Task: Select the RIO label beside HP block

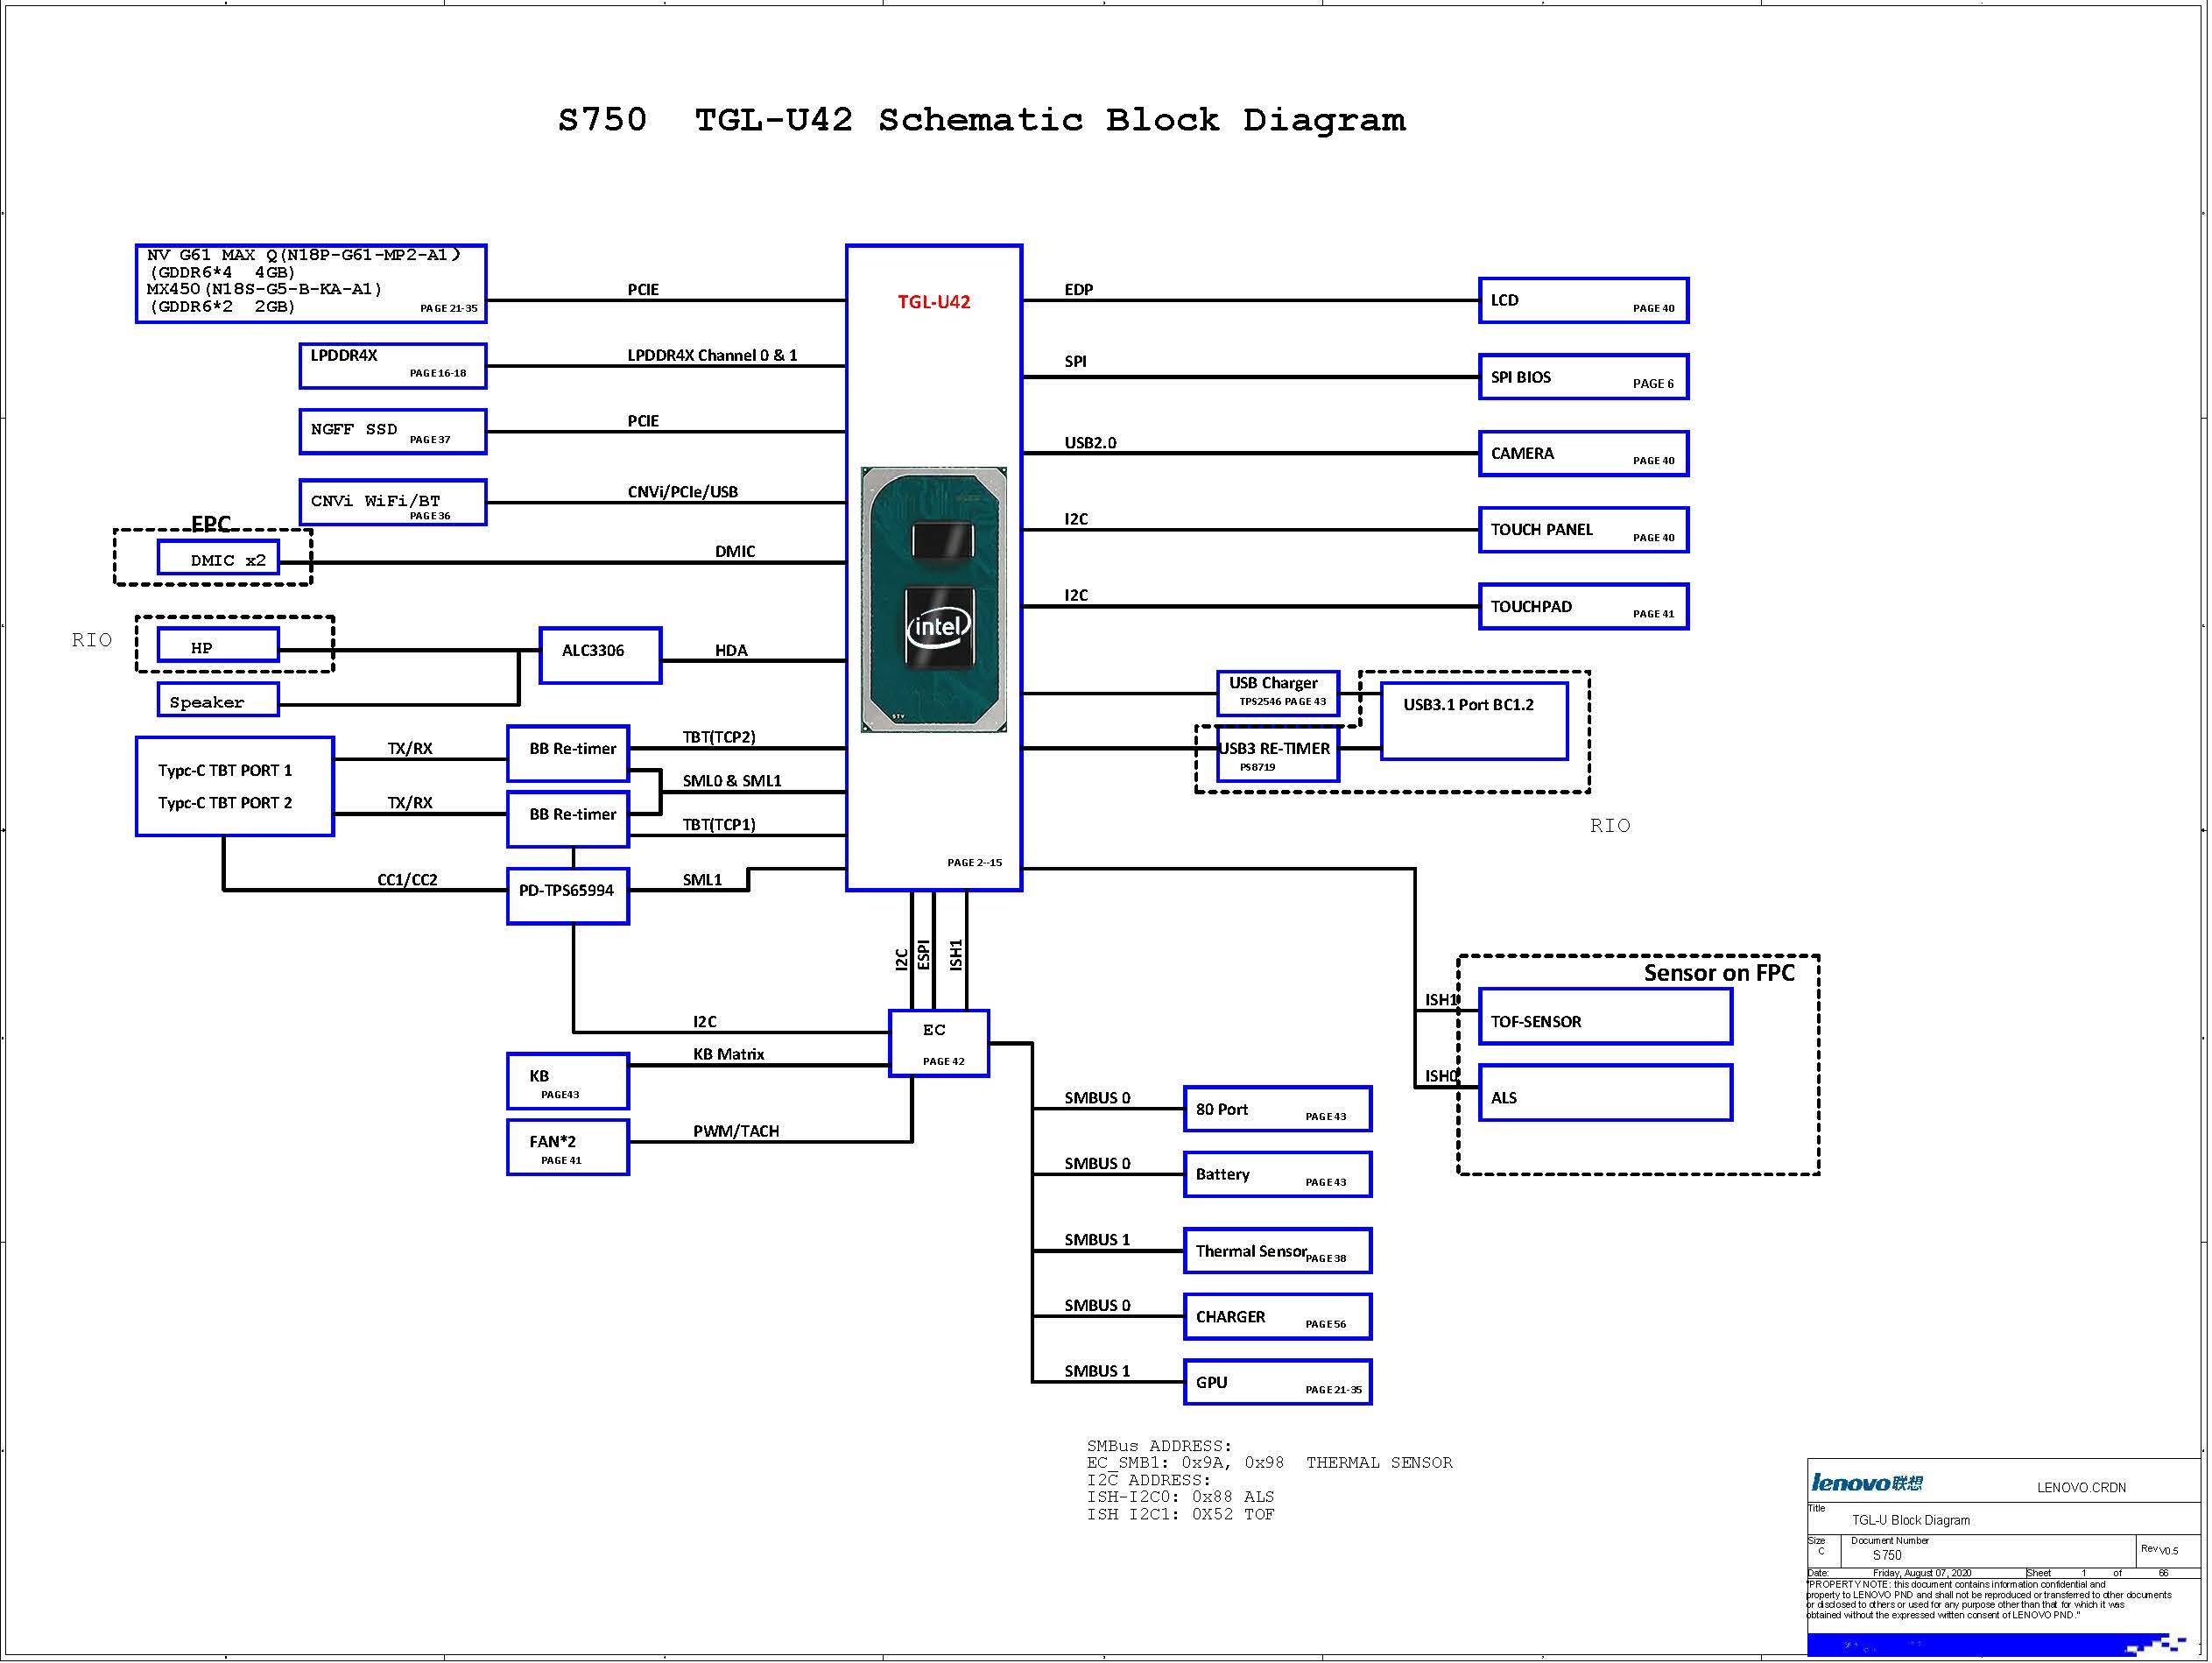Action: 92,640
